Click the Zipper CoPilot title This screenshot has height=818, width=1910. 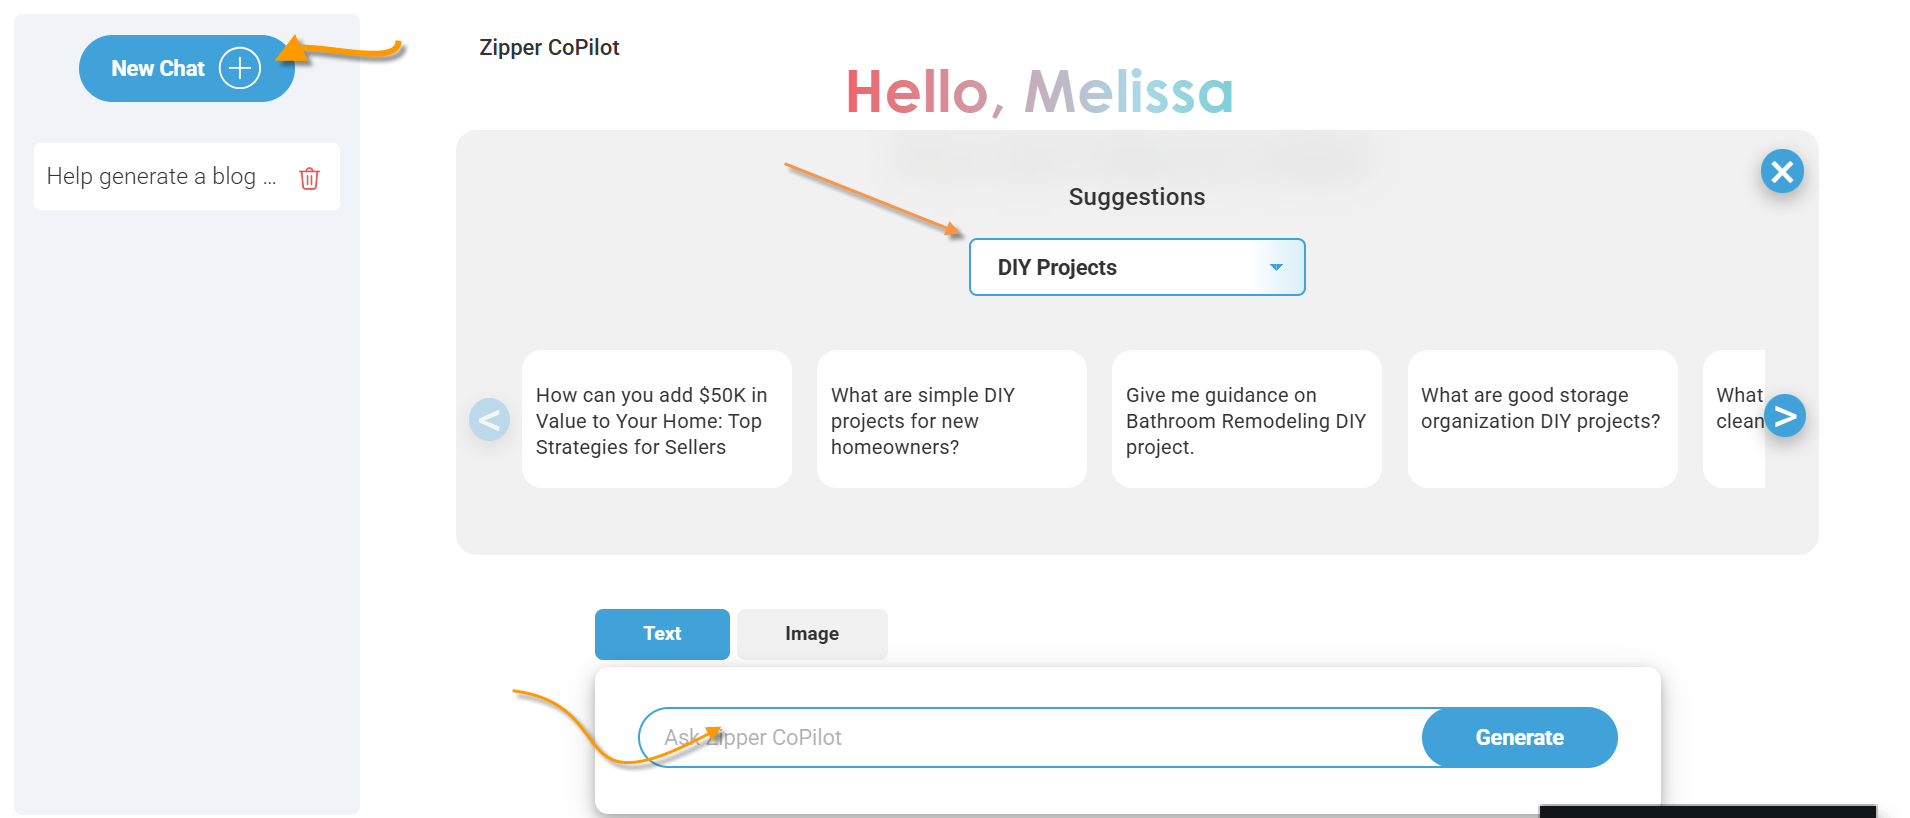coord(549,48)
